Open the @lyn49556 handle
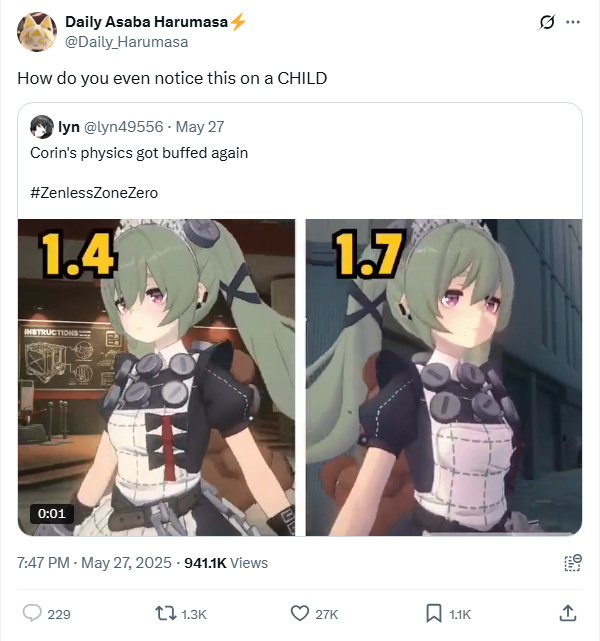The width and height of the screenshot is (600, 641). click(x=123, y=127)
